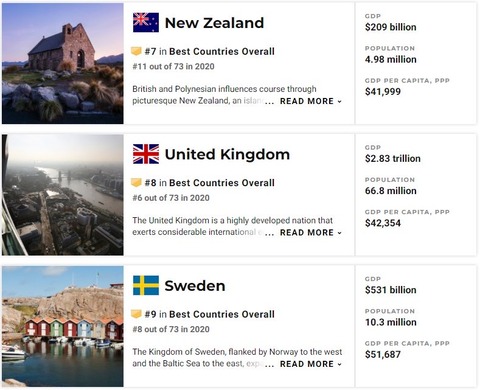Expand READ MORE for New Zealand
The width and height of the screenshot is (480, 390).
pos(311,101)
